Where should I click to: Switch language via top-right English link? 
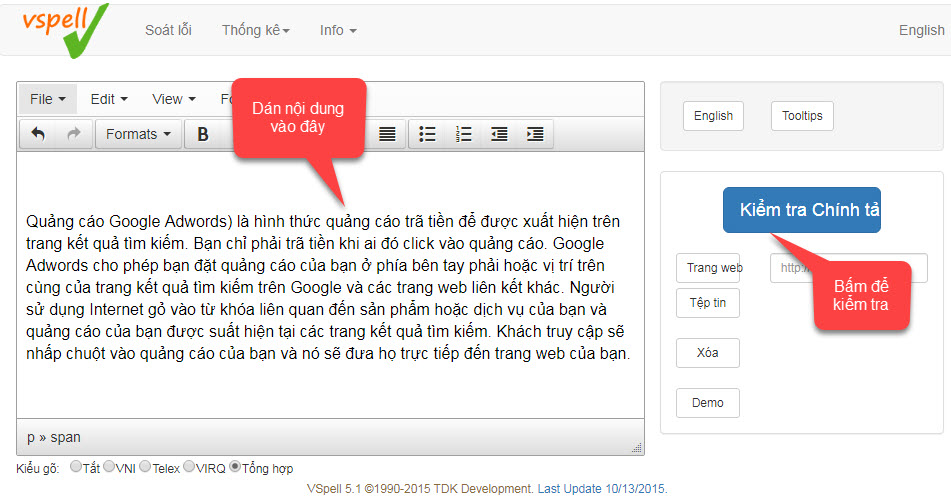point(921,30)
